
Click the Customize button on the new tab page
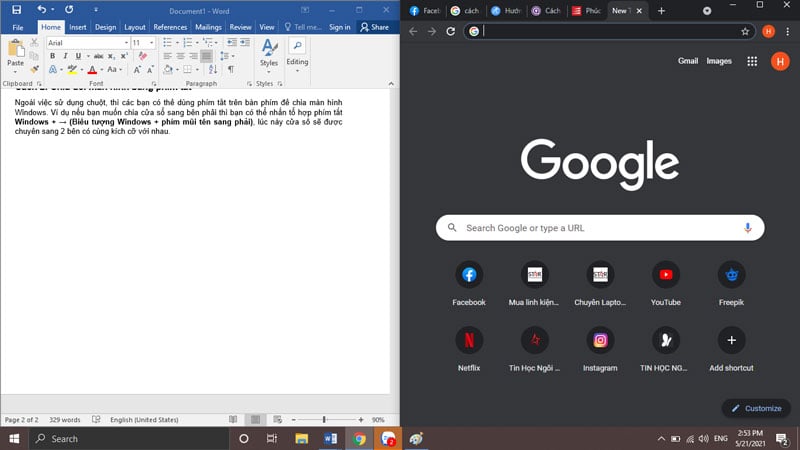(x=756, y=408)
